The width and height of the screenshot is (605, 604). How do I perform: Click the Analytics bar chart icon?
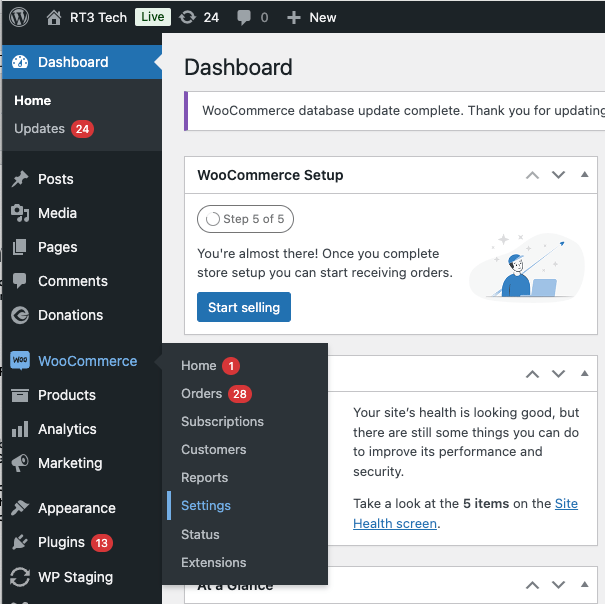click(x=19, y=429)
